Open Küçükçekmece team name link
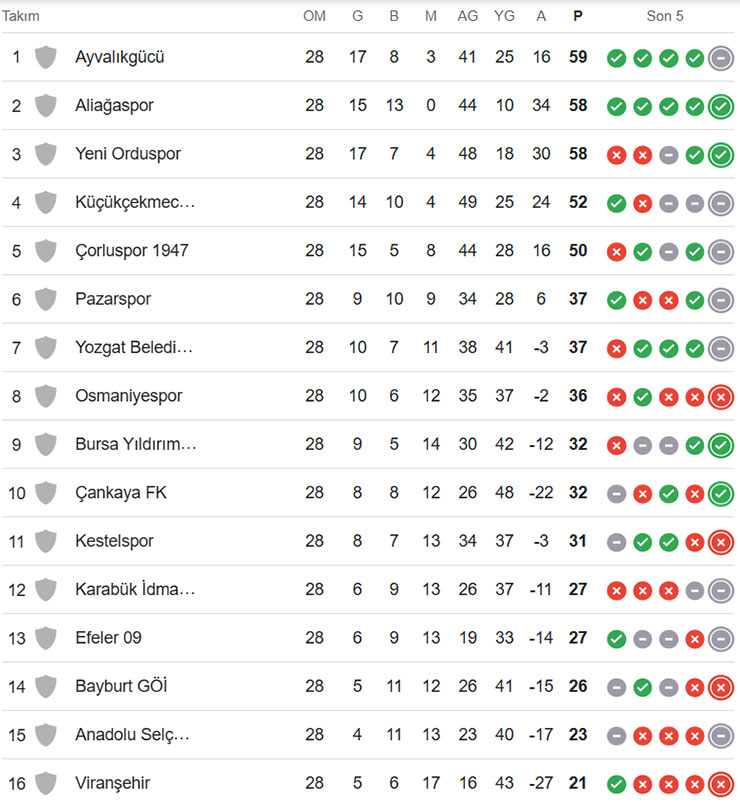The image size is (740, 802). click(135, 203)
